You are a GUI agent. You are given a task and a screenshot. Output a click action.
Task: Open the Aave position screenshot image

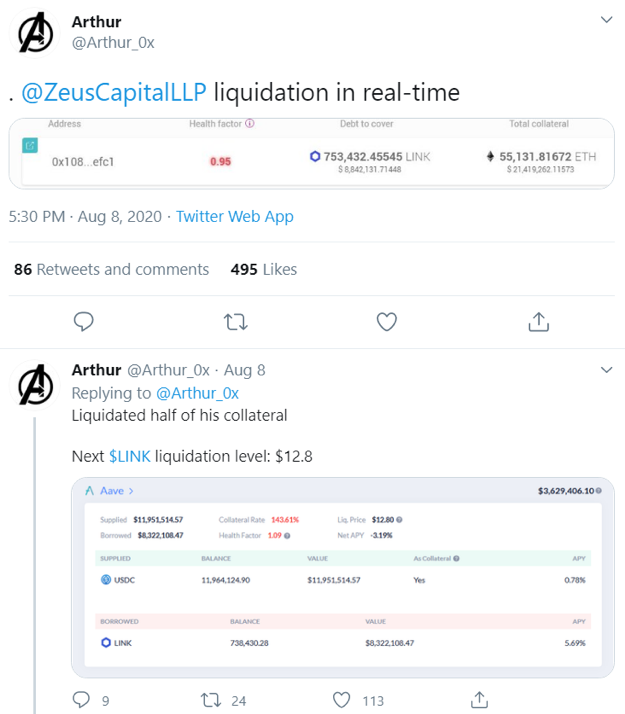click(x=343, y=577)
